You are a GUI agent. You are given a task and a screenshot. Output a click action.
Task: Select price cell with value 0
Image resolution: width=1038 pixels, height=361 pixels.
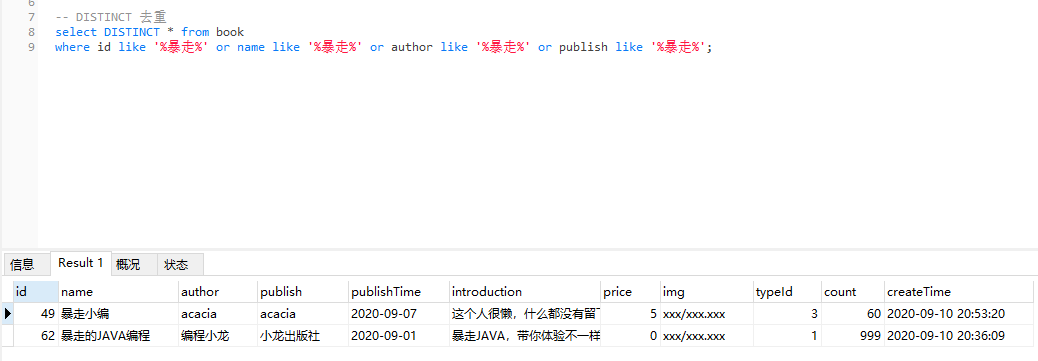[630, 336]
